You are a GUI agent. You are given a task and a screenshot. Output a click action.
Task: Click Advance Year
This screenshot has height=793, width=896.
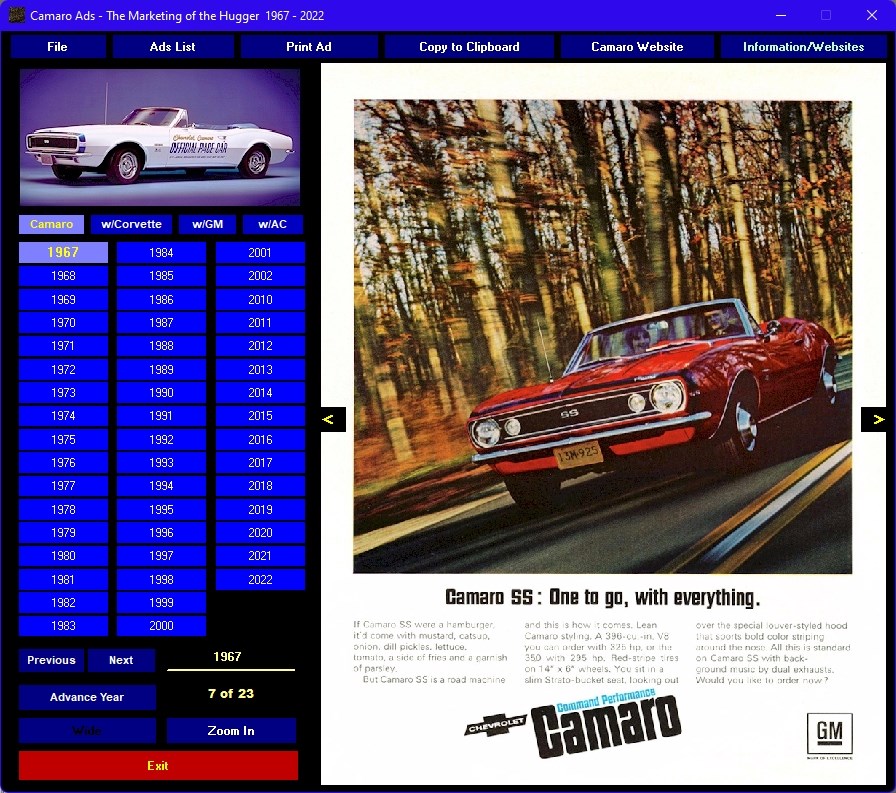(87, 697)
